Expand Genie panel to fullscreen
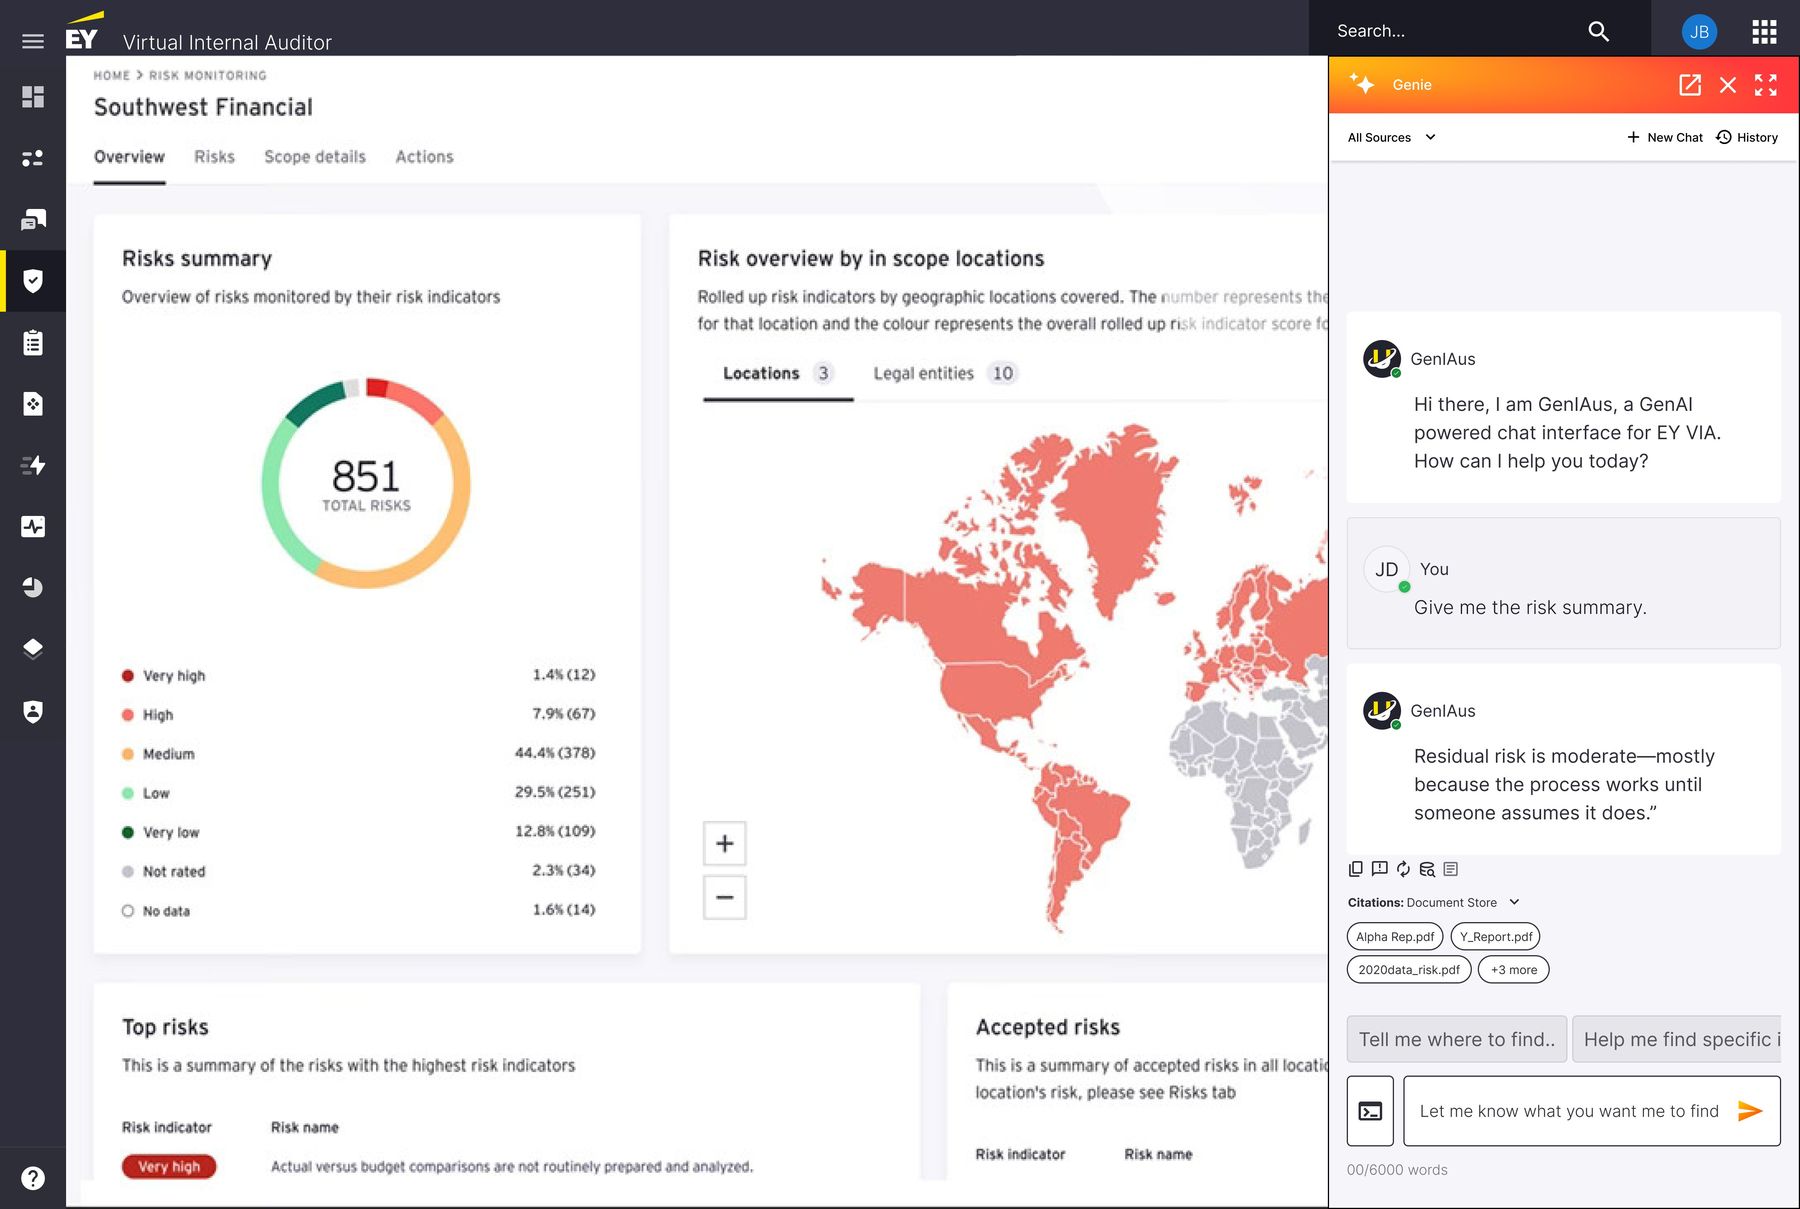Image resolution: width=1800 pixels, height=1209 pixels. click(x=1766, y=85)
